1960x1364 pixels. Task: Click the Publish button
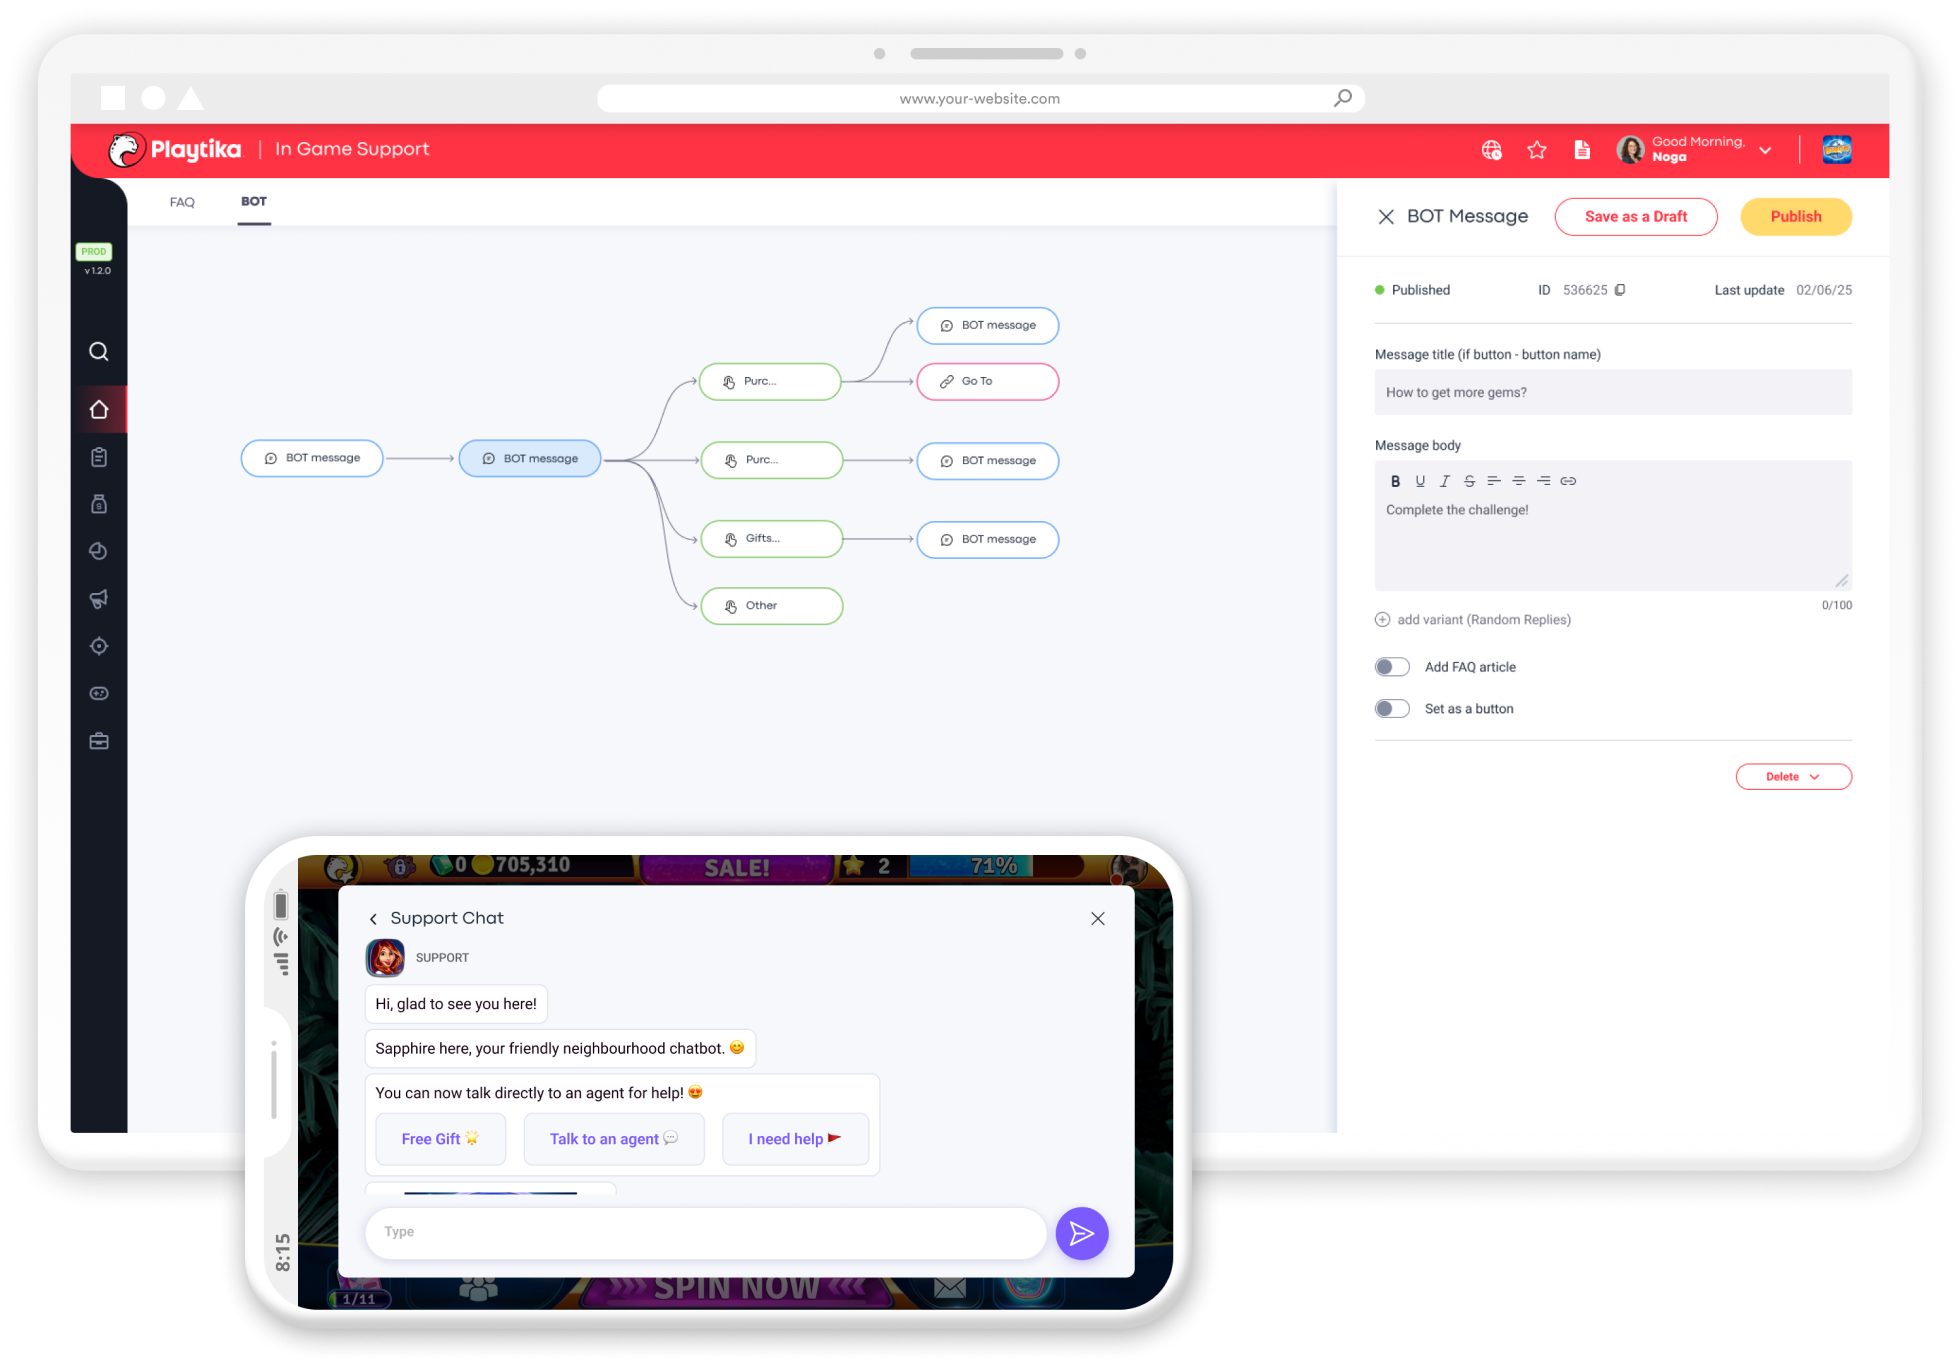[x=1796, y=217]
